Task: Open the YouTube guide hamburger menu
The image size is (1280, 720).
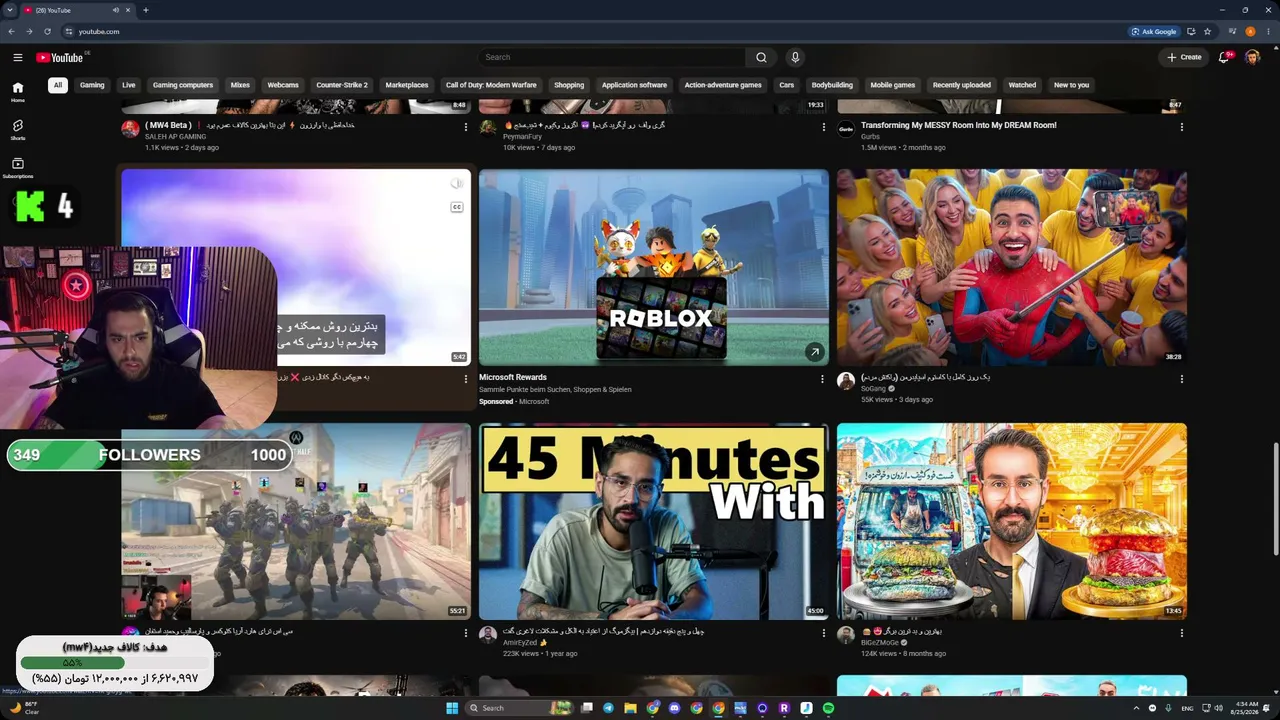Action: coord(17,57)
